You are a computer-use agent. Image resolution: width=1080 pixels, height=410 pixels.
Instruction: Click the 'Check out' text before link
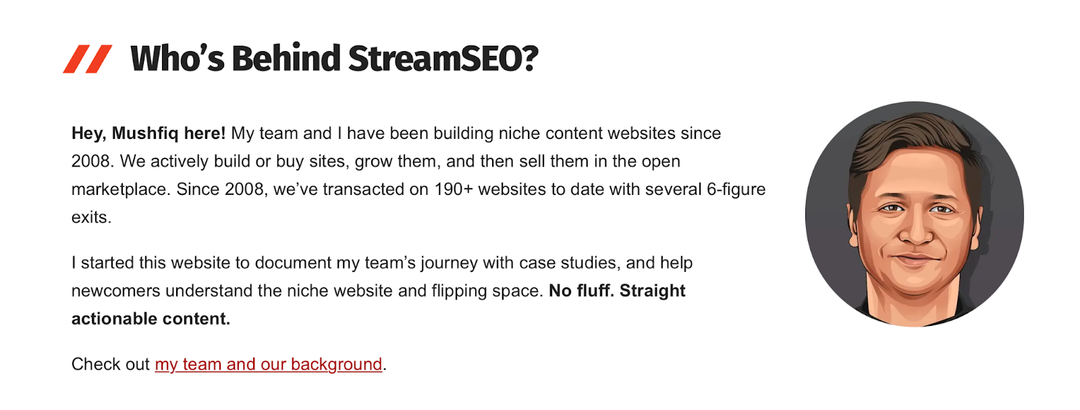coord(111,364)
